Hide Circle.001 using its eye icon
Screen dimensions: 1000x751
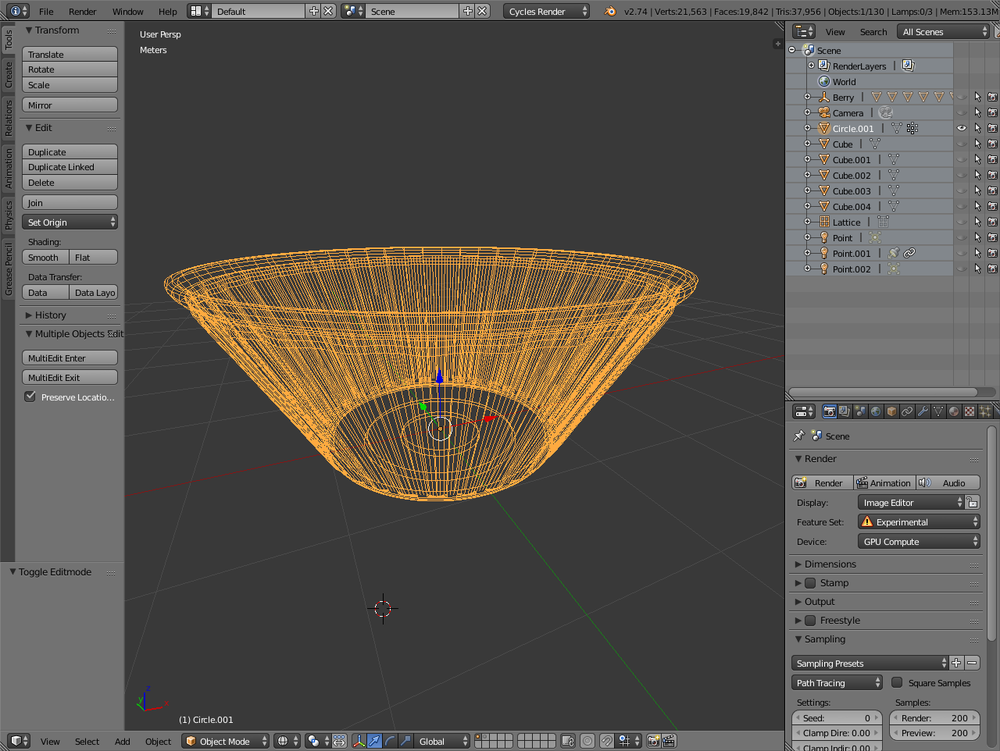(x=961, y=129)
